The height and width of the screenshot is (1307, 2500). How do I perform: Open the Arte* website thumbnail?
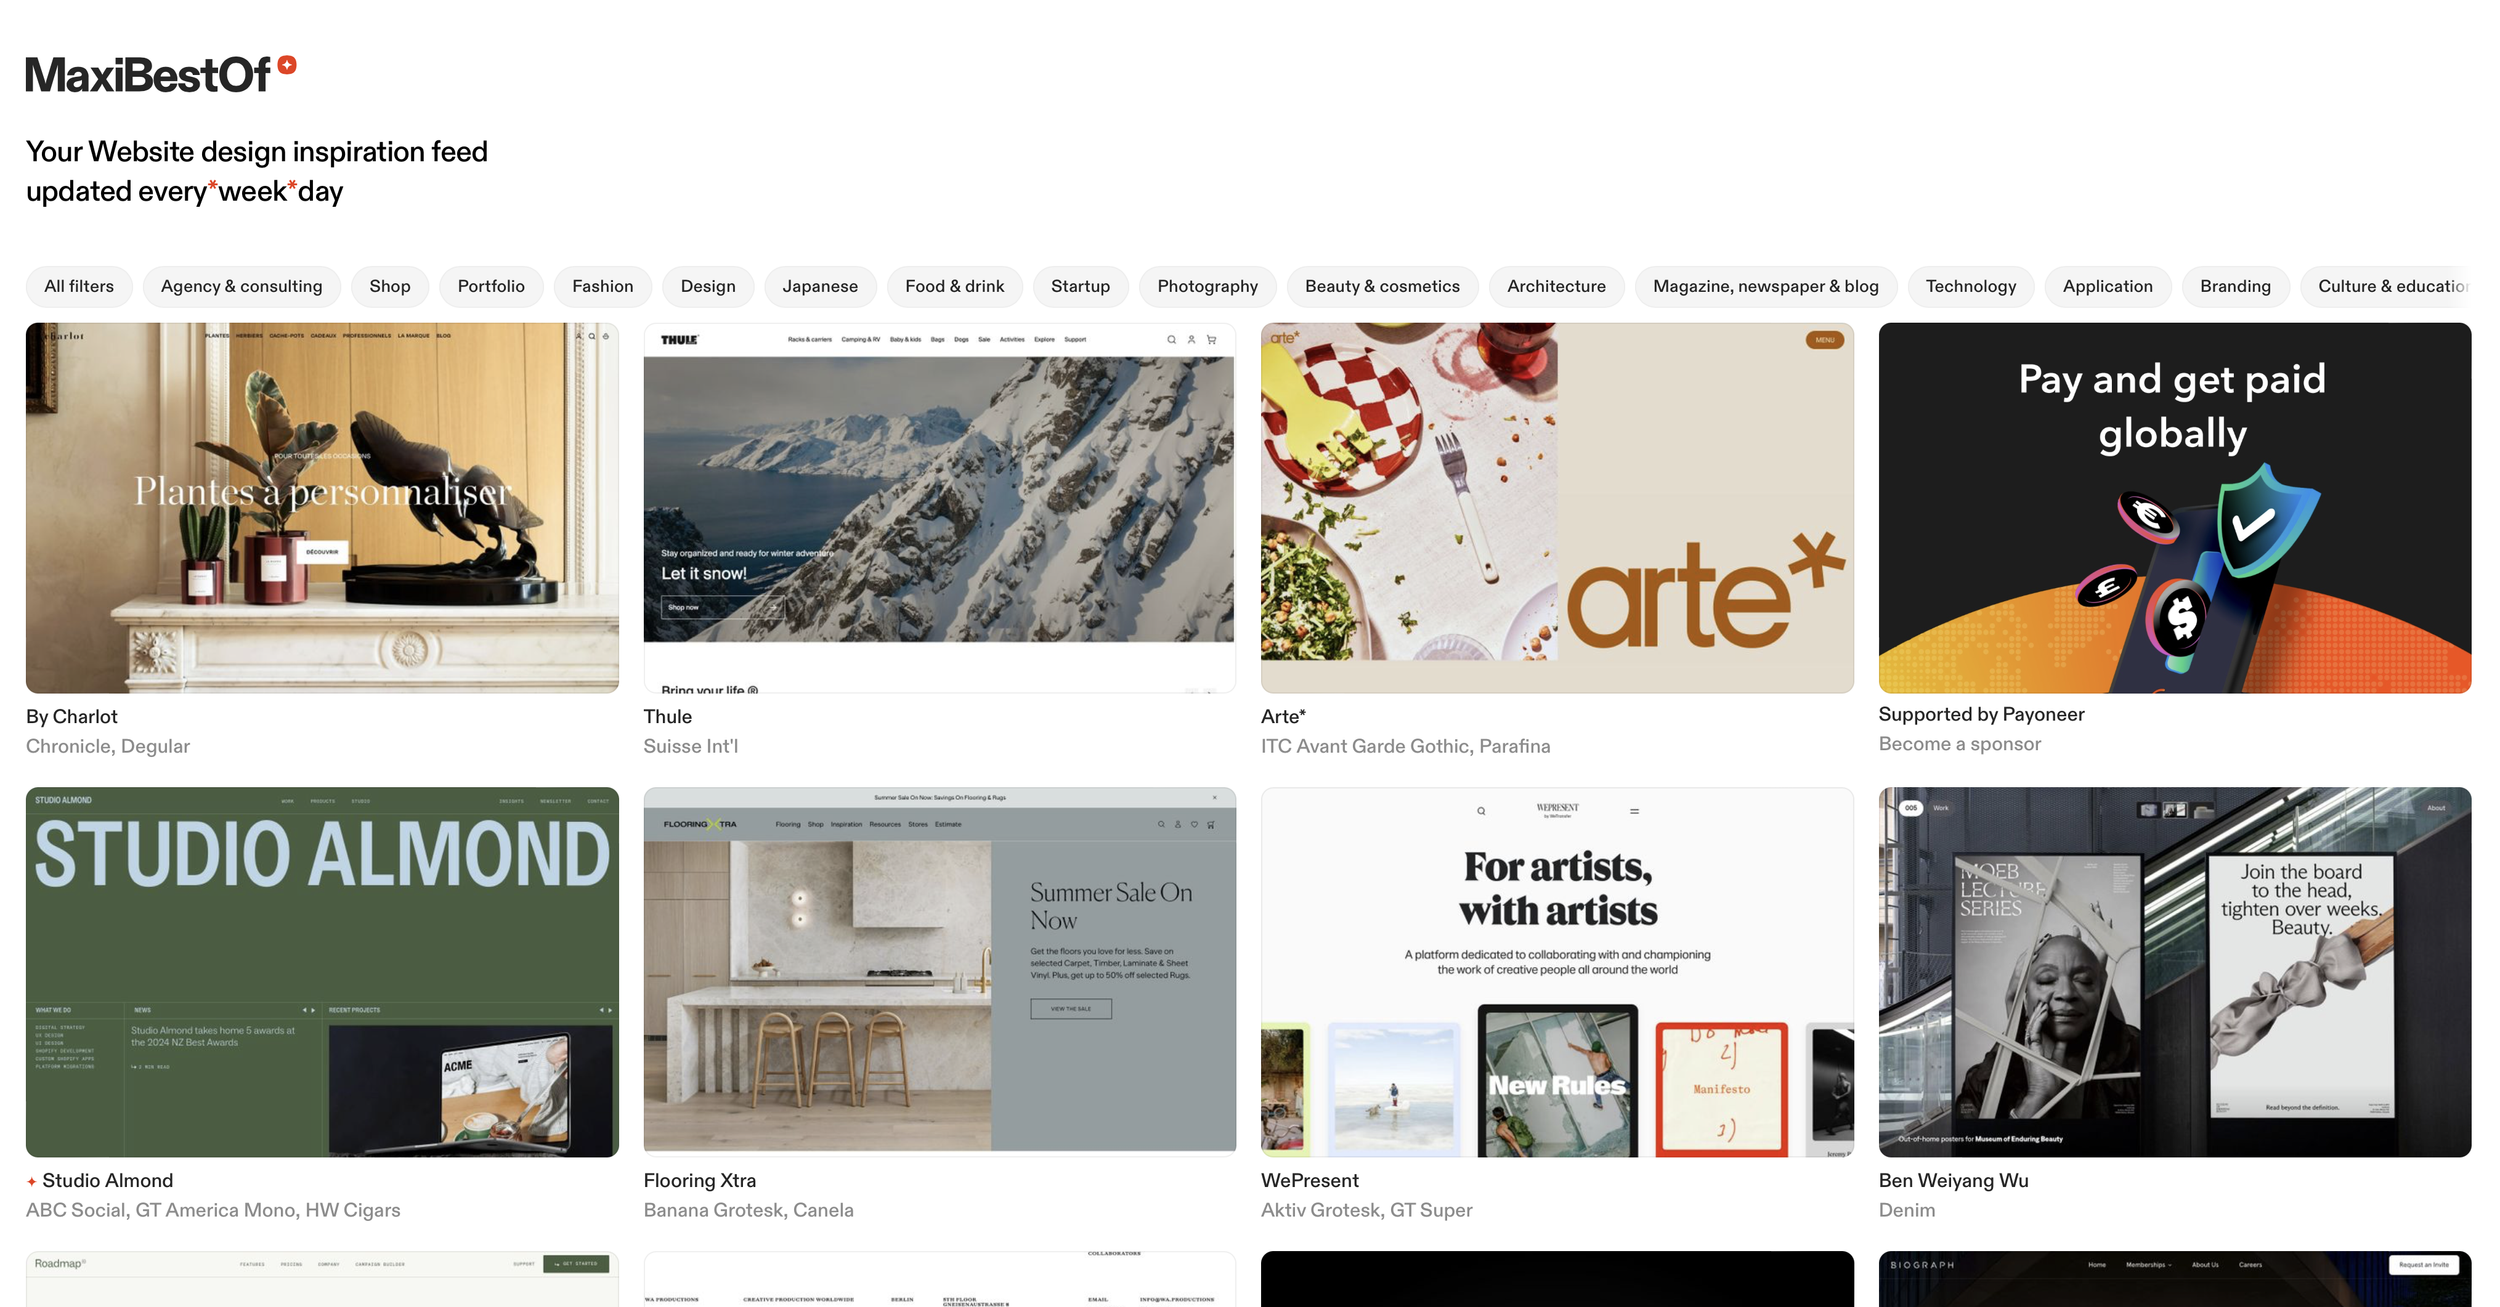pos(1556,507)
